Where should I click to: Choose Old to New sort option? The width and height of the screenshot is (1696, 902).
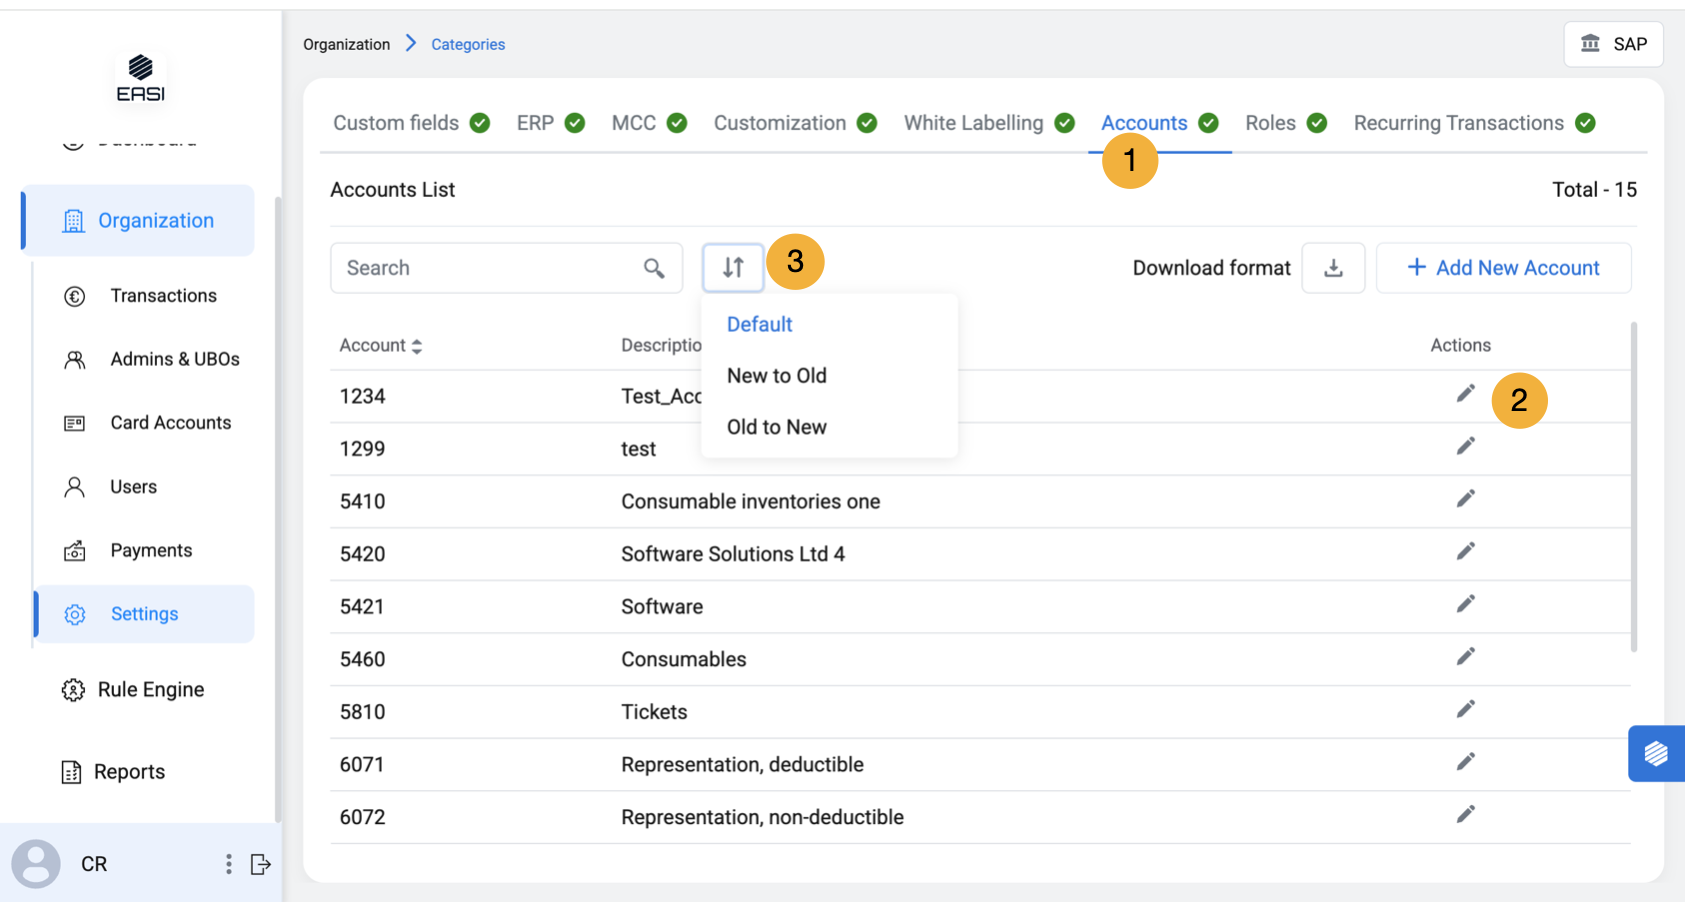tap(776, 427)
